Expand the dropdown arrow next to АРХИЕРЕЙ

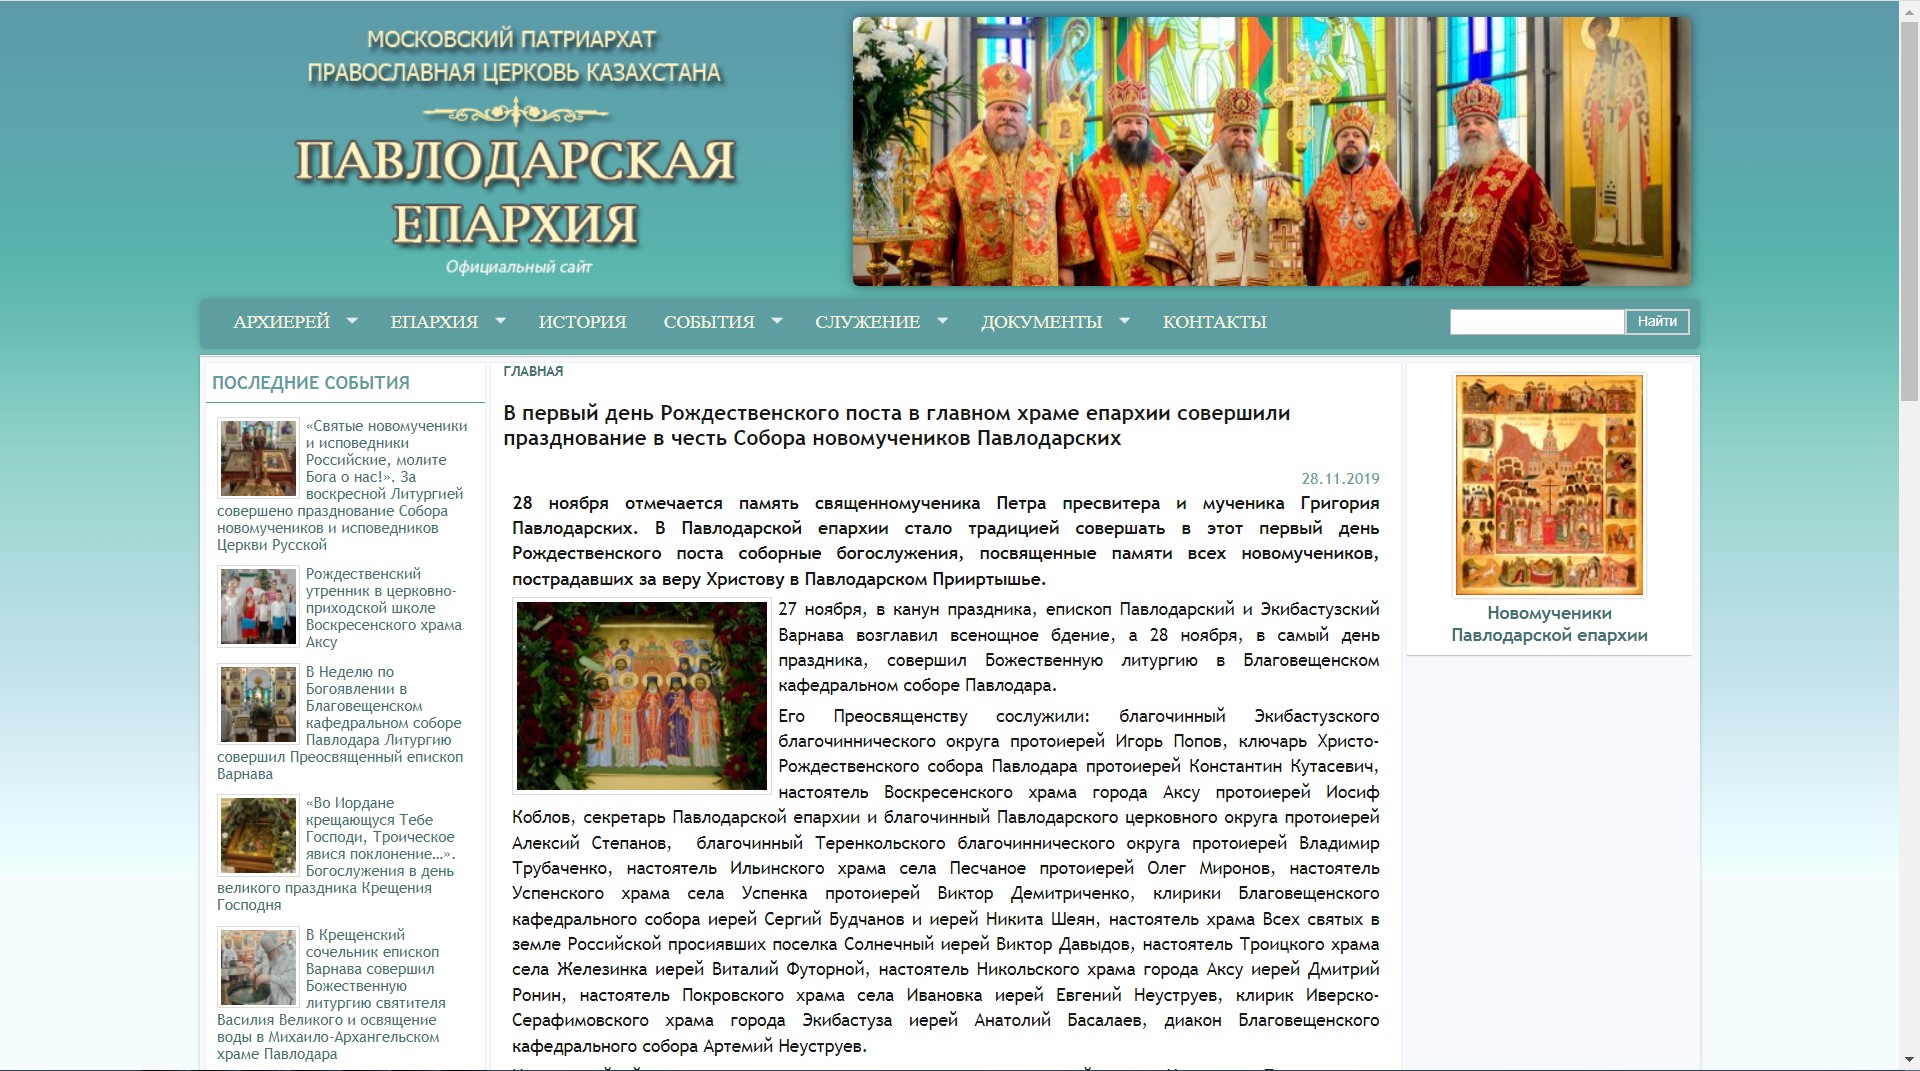[352, 321]
